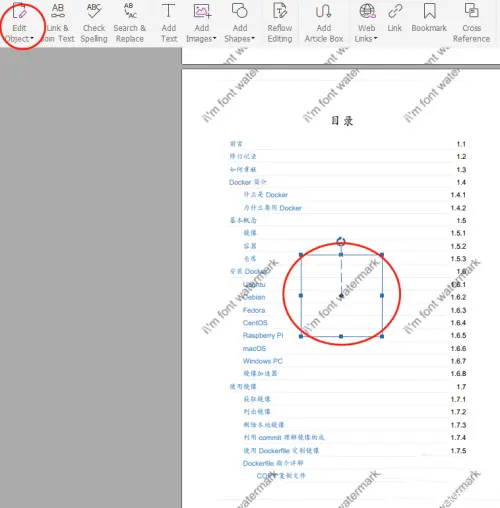Image resolution: width=500 pixels, height=508 pixels.
Task: Open the Fedora contents entry
Action: (254, 310)
